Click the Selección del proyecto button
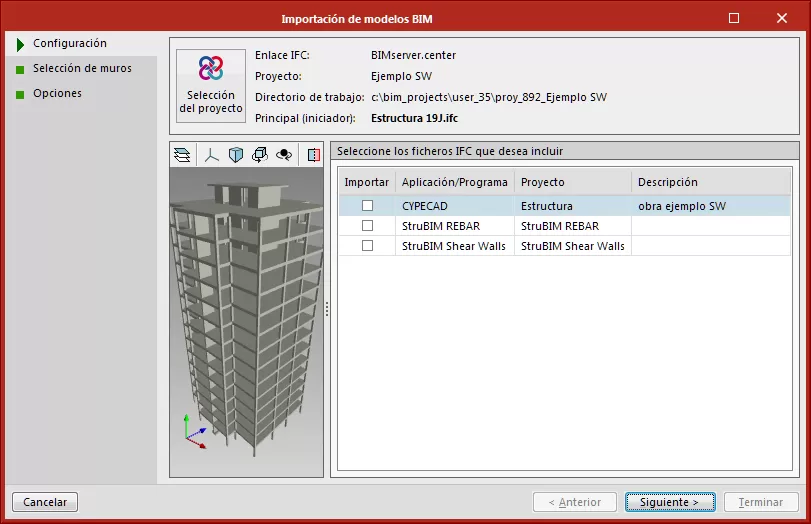811x524 pixels. 211,86
